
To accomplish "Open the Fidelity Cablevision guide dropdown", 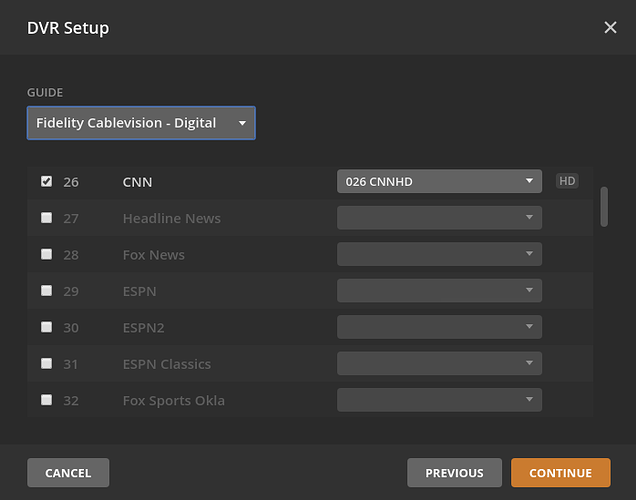I will point(141,123).
